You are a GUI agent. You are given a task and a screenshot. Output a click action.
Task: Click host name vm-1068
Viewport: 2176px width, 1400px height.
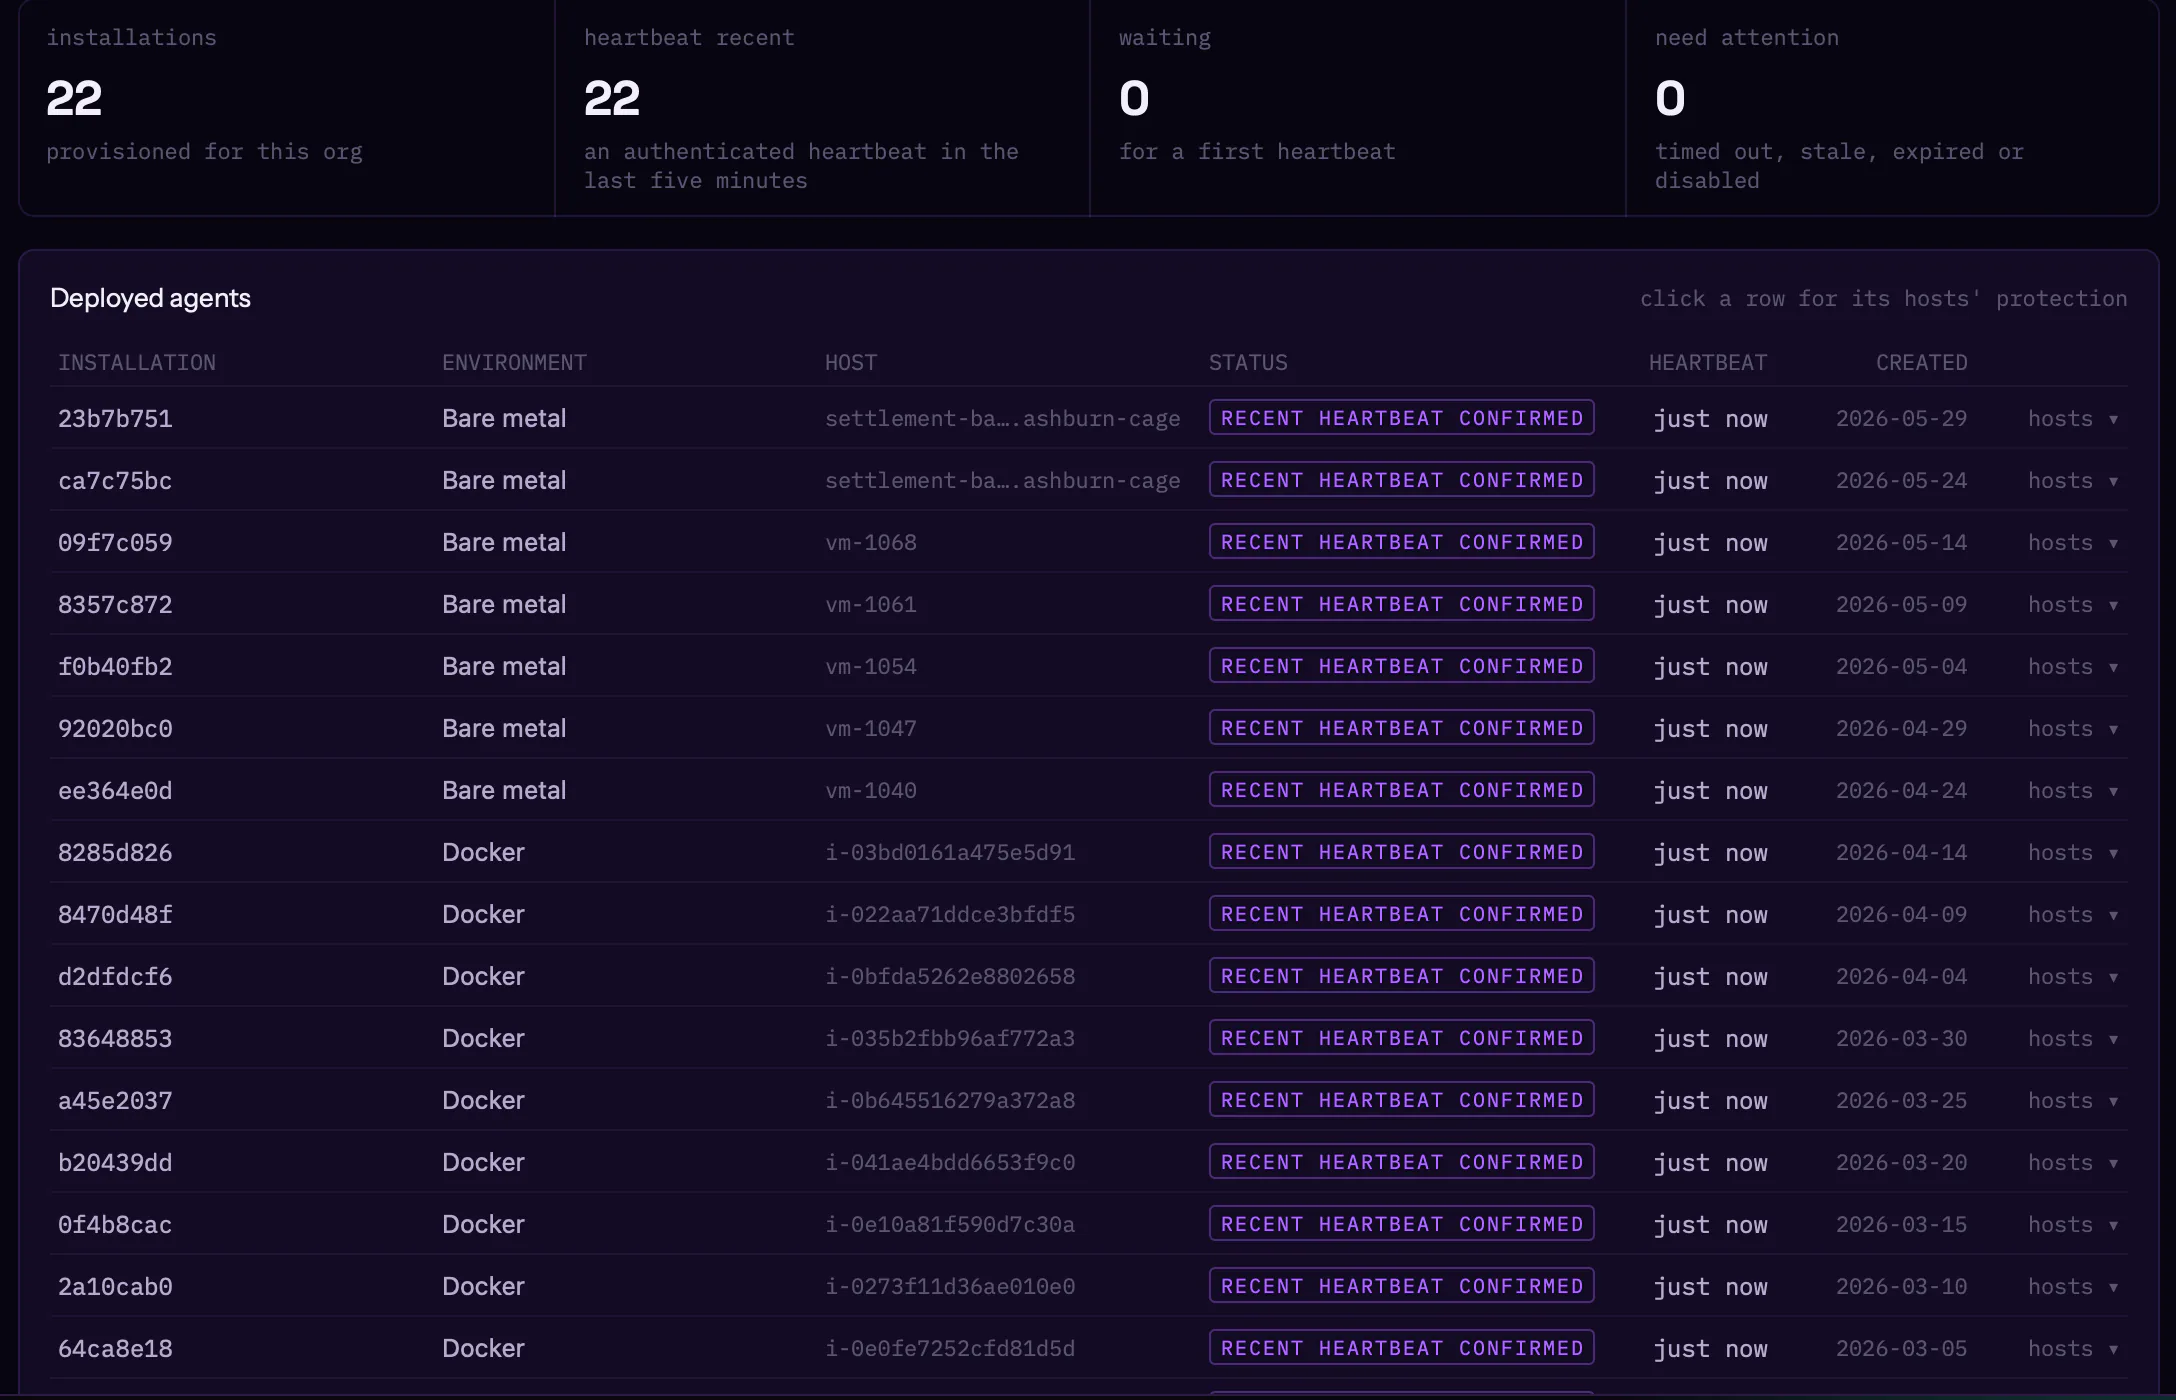point(871,543)
